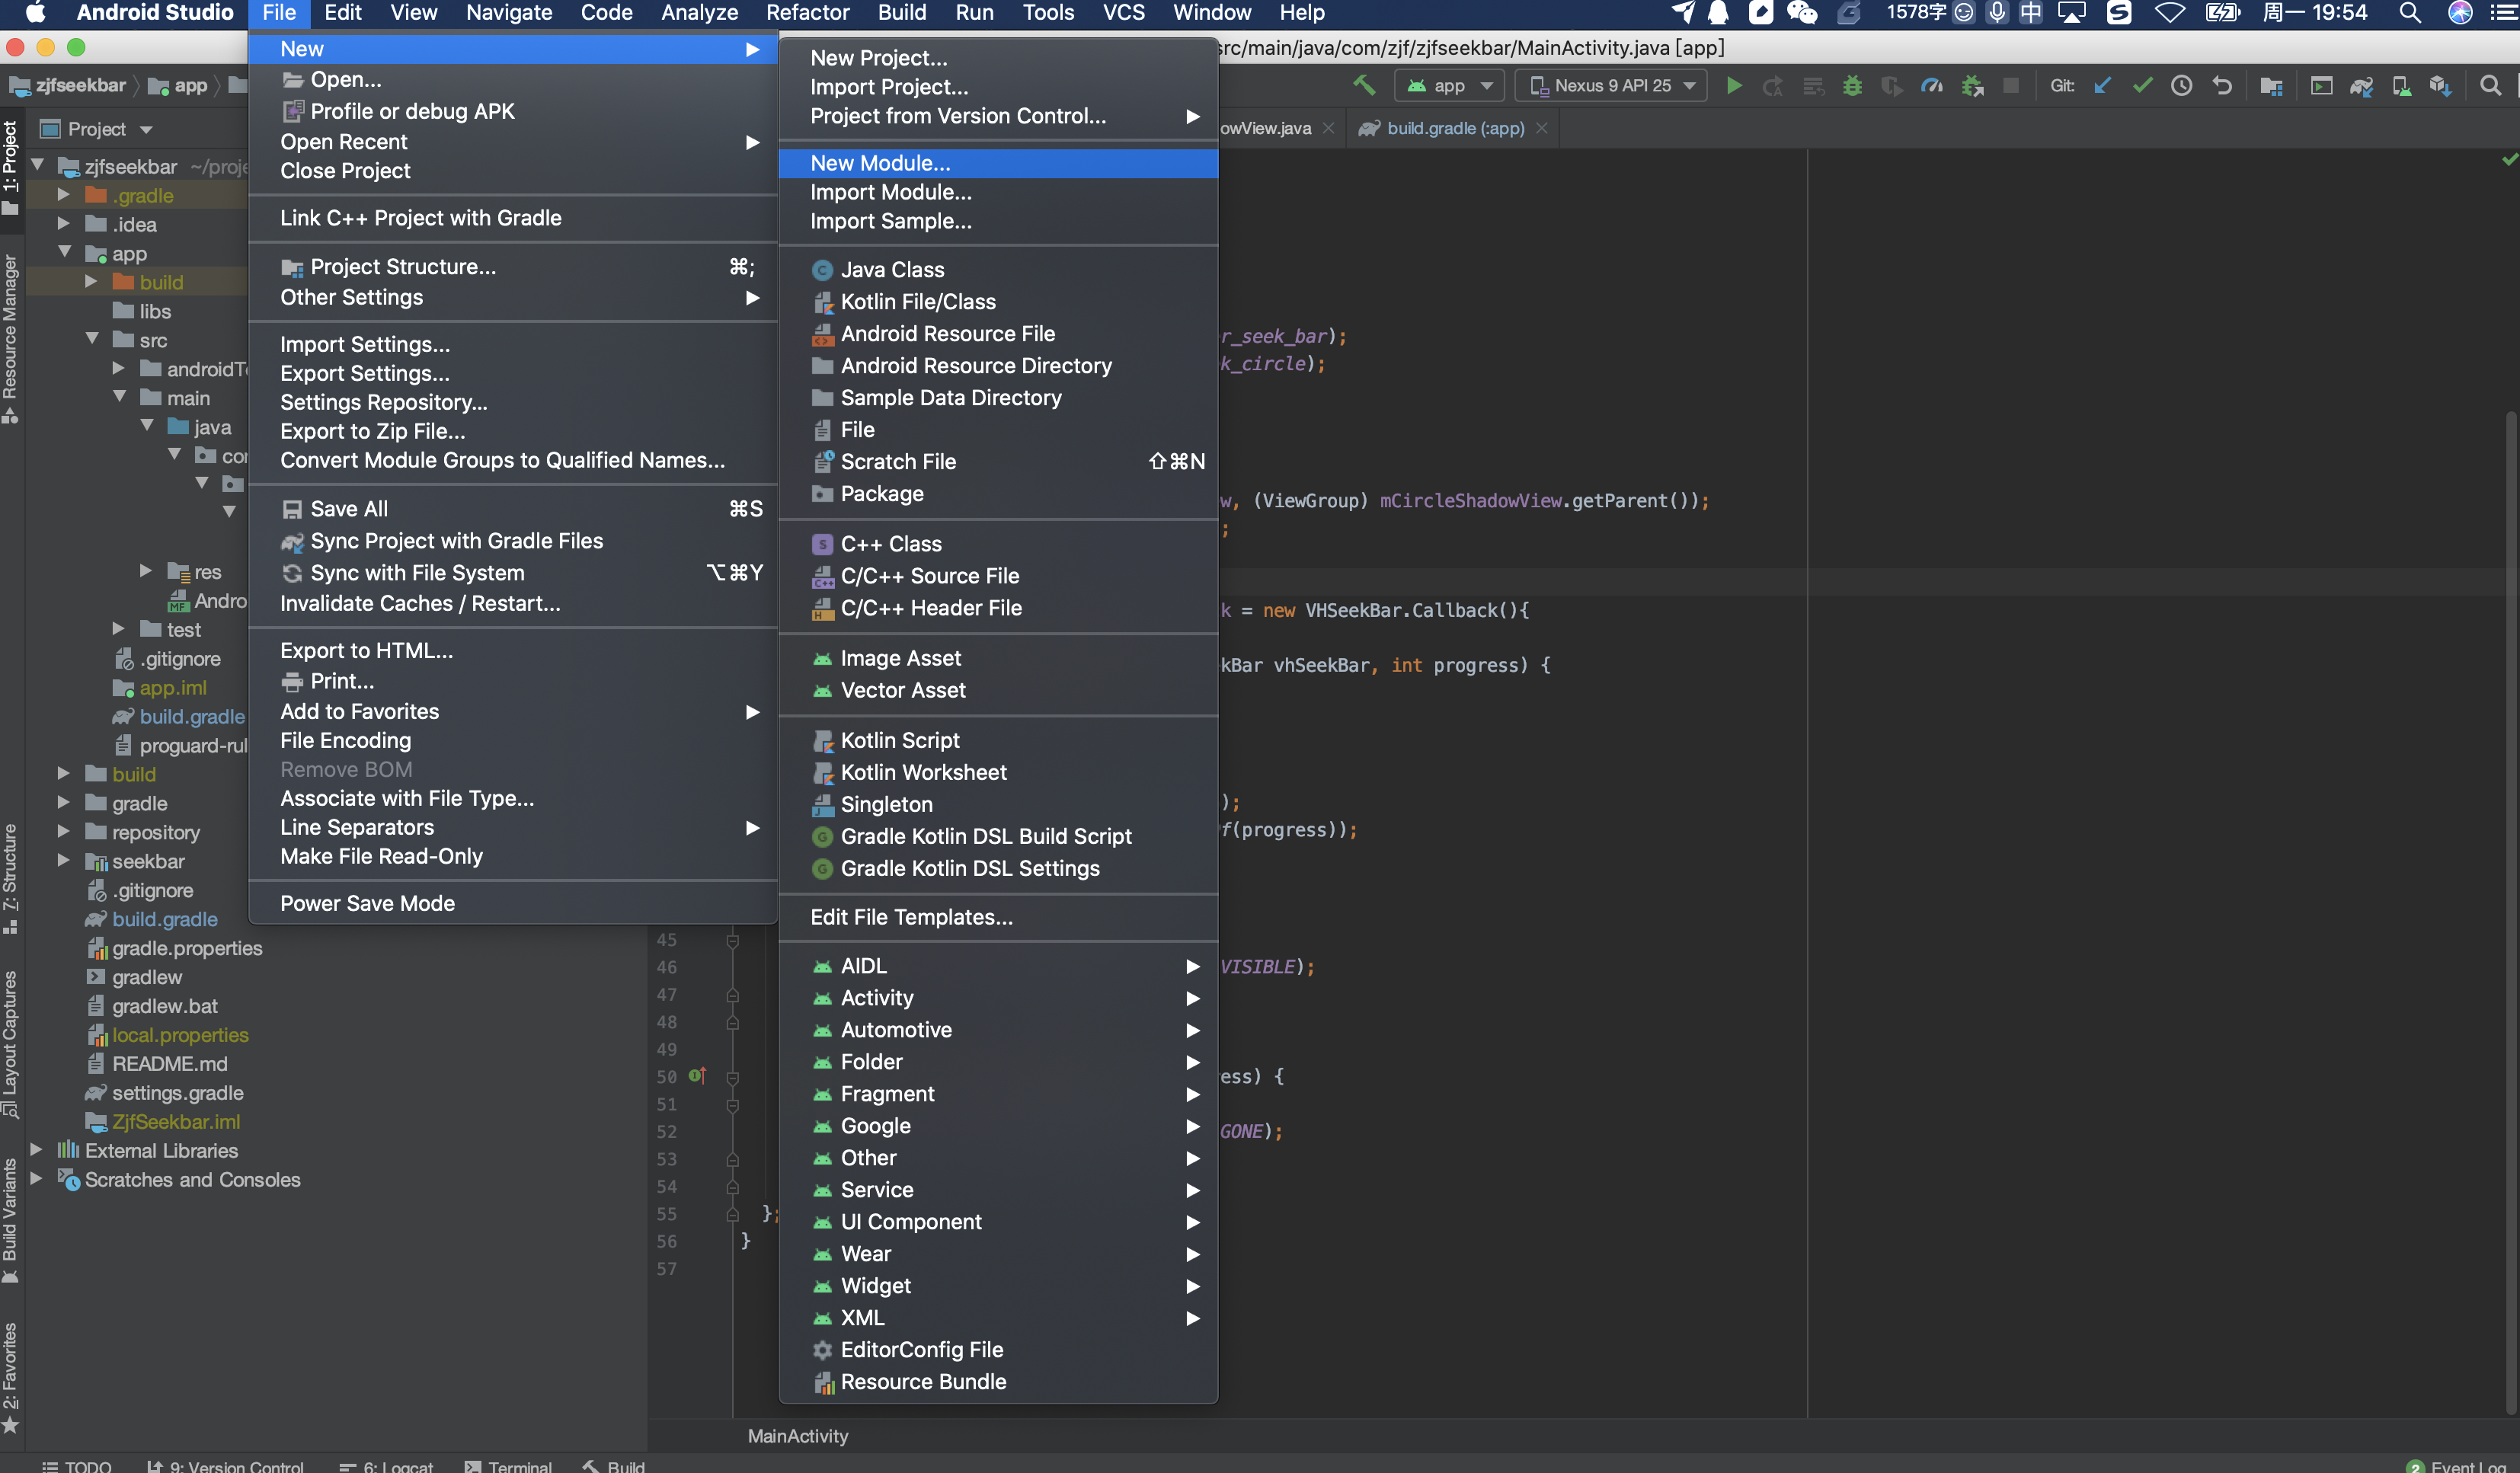Image resolution: width=2520 pixels, height=1473 pixels.
Task: Click the Git commit checkmark icon
Action: pyautogui.click(x=2142, y=86)
